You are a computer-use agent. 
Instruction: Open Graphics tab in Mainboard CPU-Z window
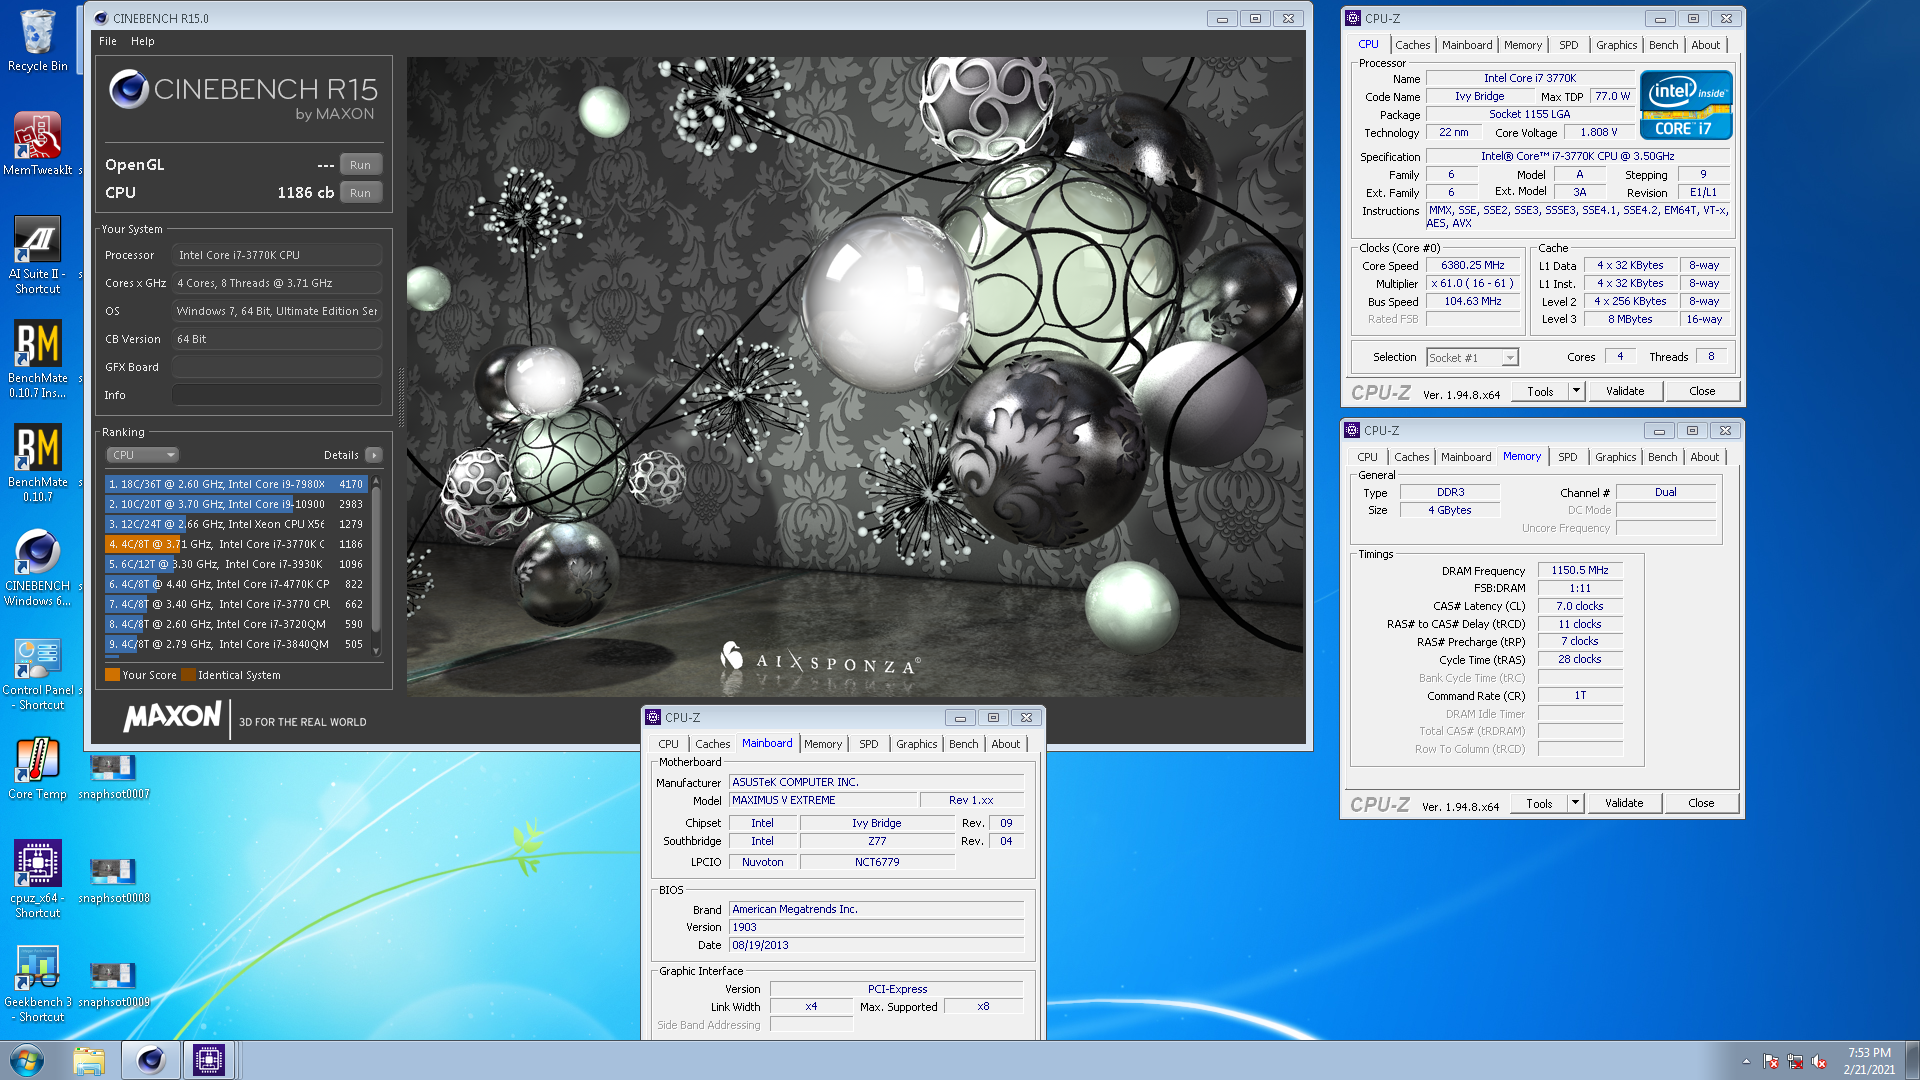click(917, 744)
